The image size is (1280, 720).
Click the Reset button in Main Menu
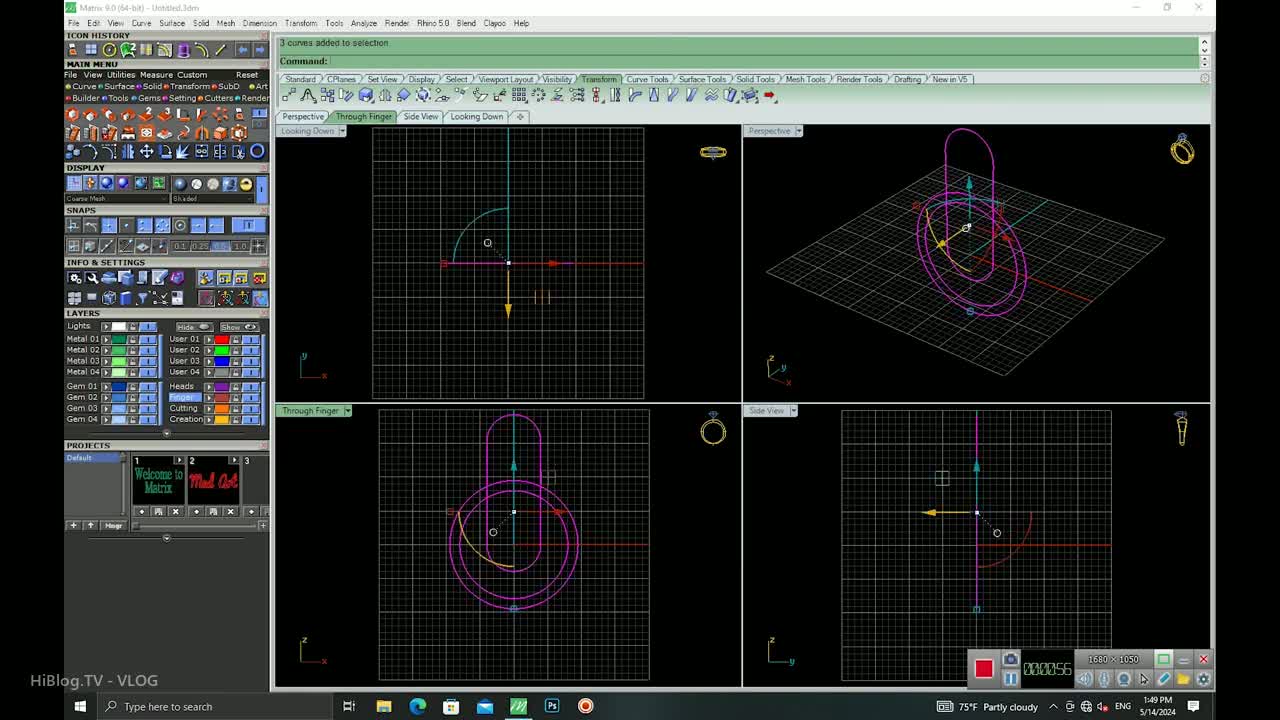247,75
